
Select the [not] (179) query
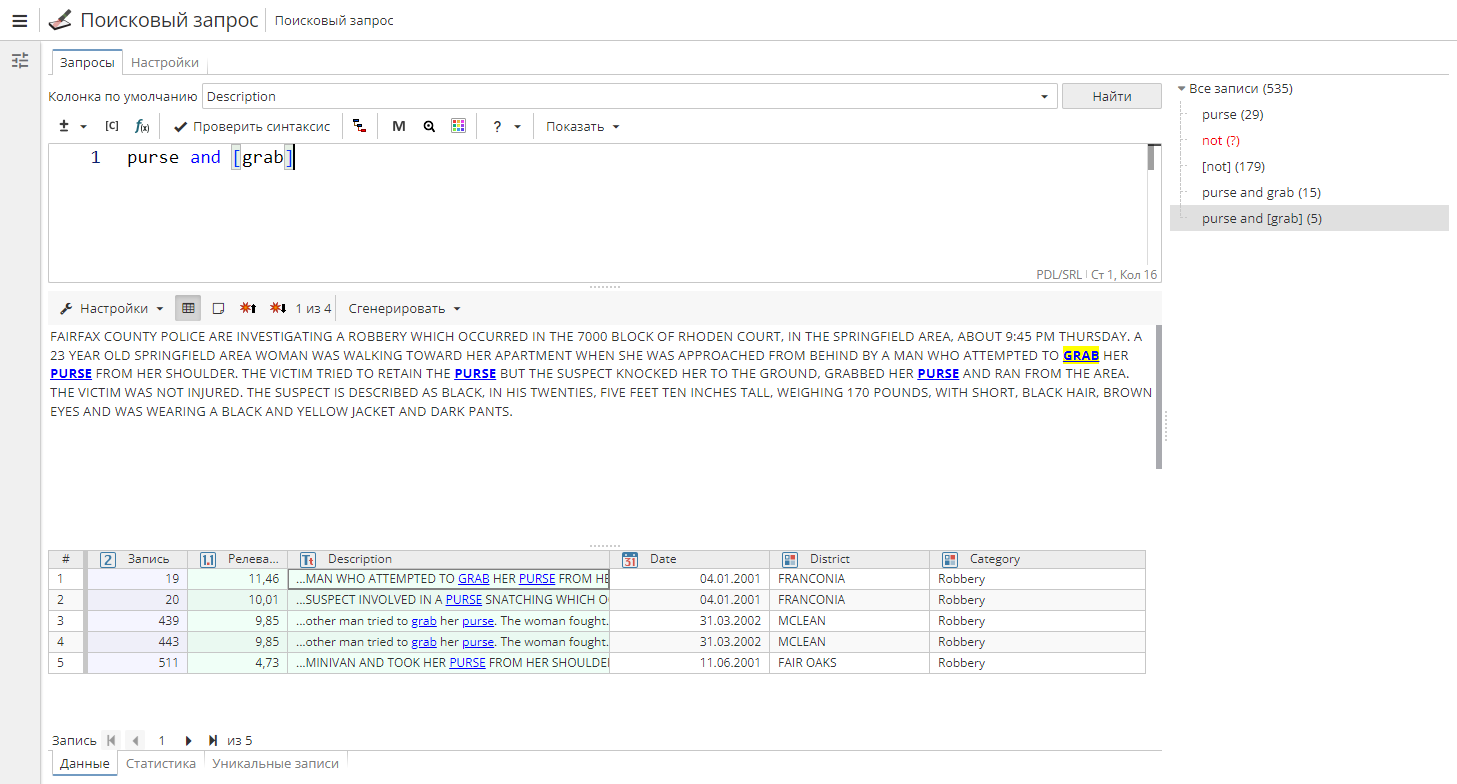click(x=1233, y=166)
